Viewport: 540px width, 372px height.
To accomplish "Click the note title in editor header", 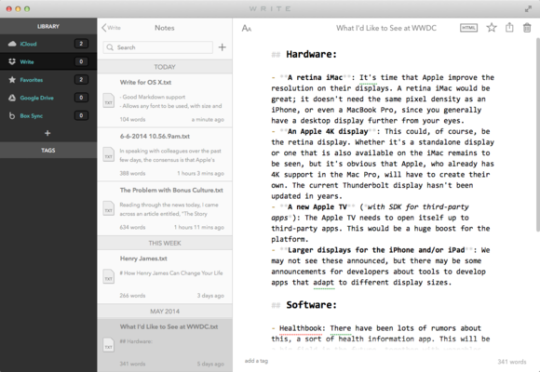I will coord(386,28).
